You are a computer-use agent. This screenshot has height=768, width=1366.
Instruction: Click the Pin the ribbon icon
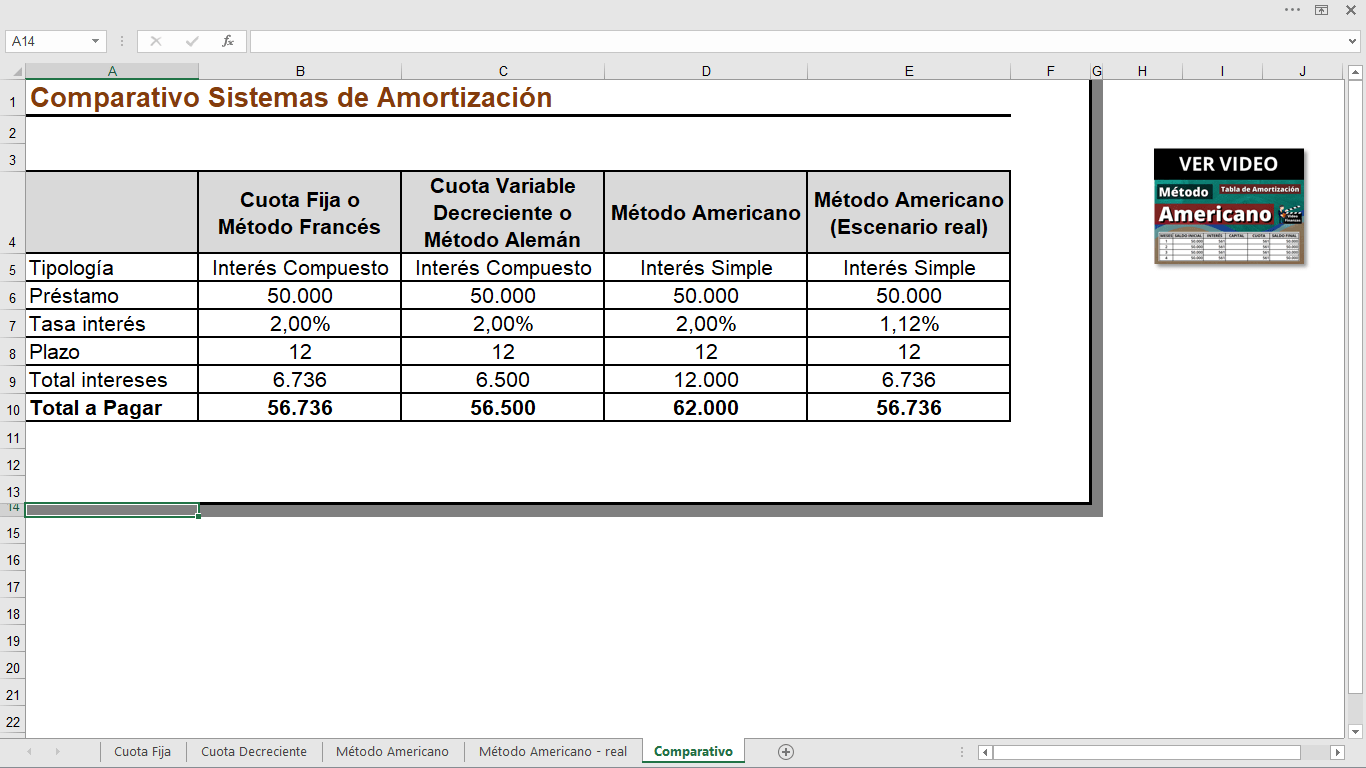point(1321,9)
